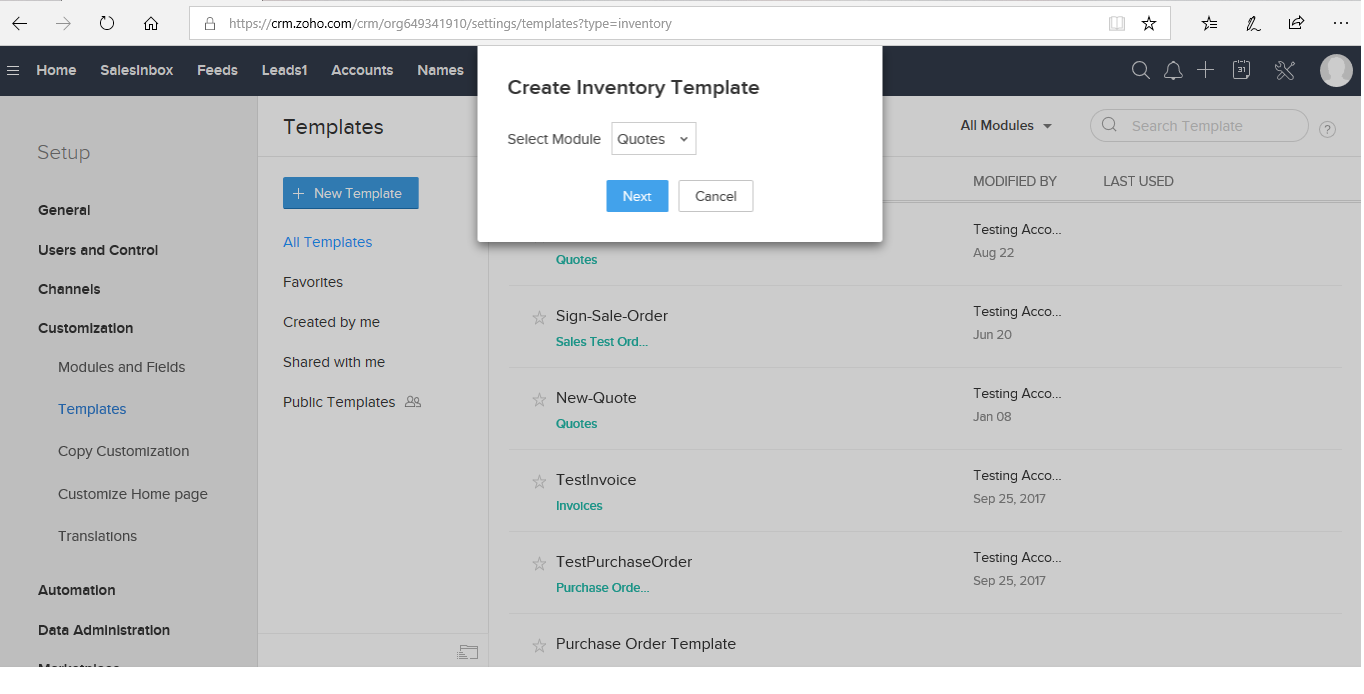Expand the Automation setup section

coord(77,590)
